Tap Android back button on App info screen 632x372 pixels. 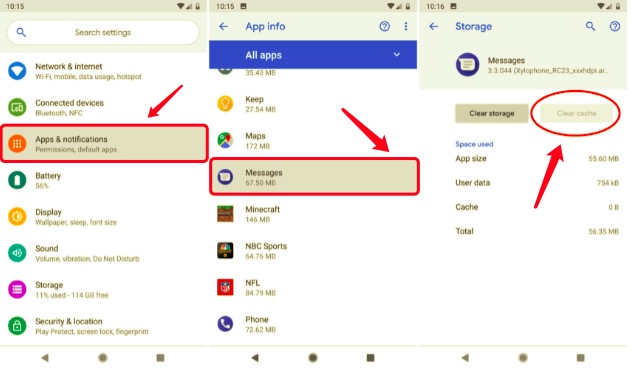255,357
